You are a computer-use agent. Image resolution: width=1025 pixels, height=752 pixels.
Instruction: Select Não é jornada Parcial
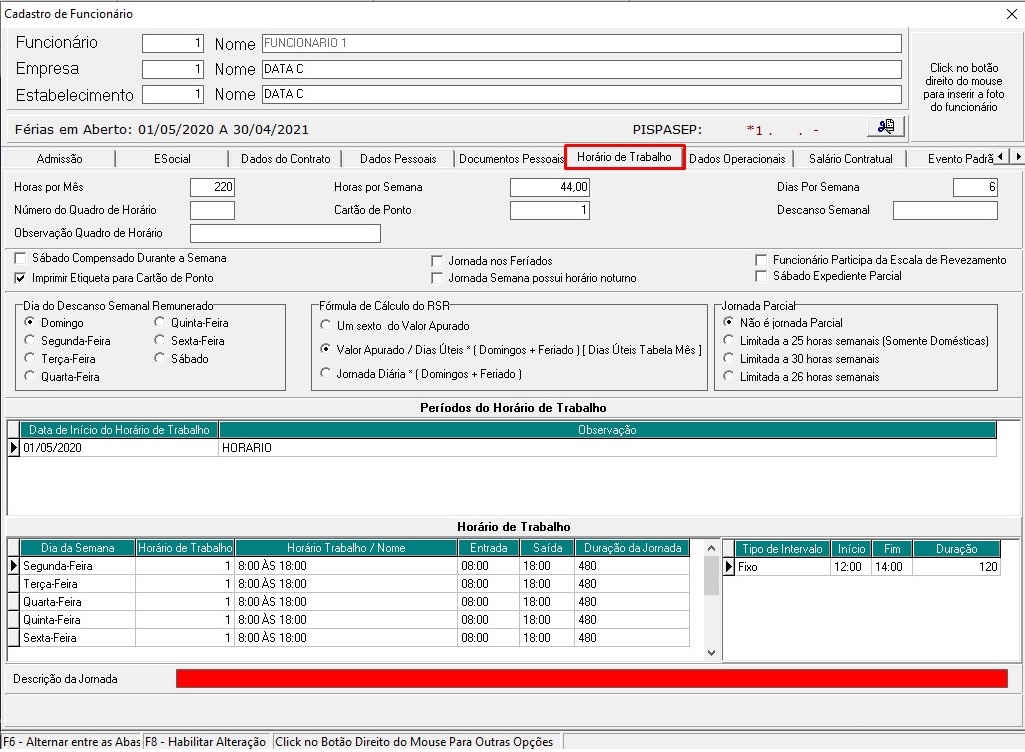[728, 322]
